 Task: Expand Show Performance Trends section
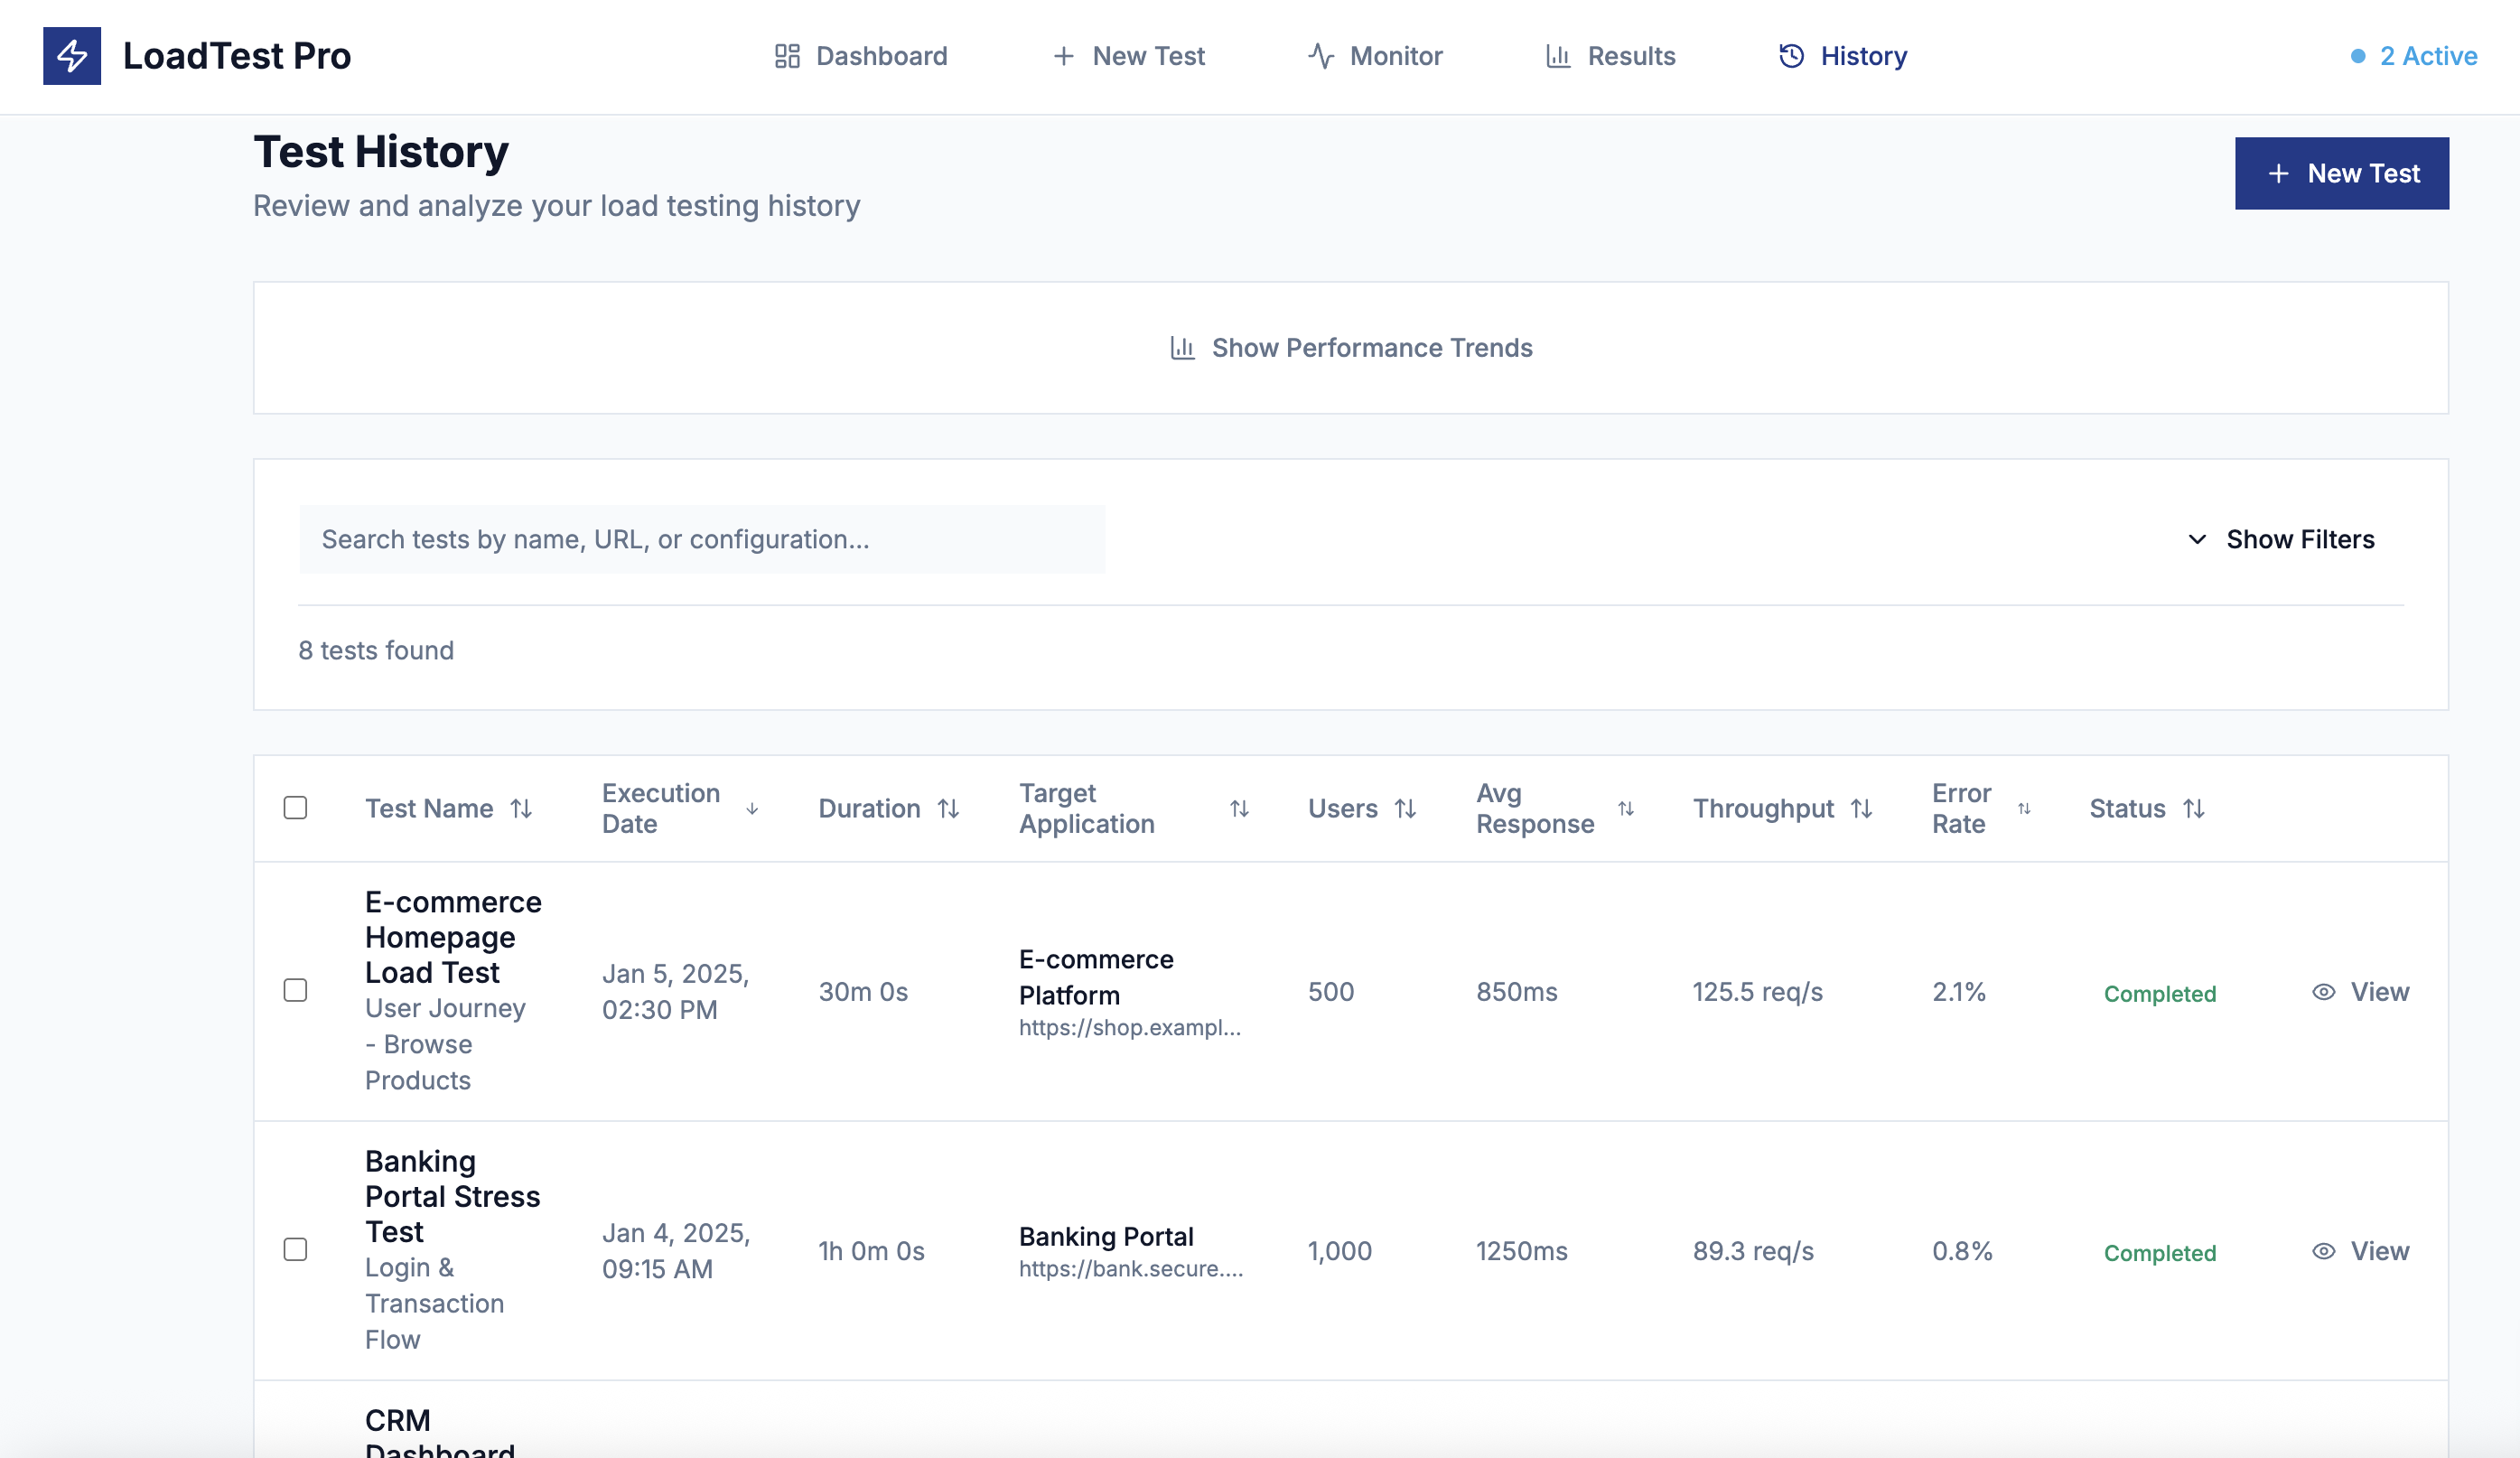click(1350, 348)
